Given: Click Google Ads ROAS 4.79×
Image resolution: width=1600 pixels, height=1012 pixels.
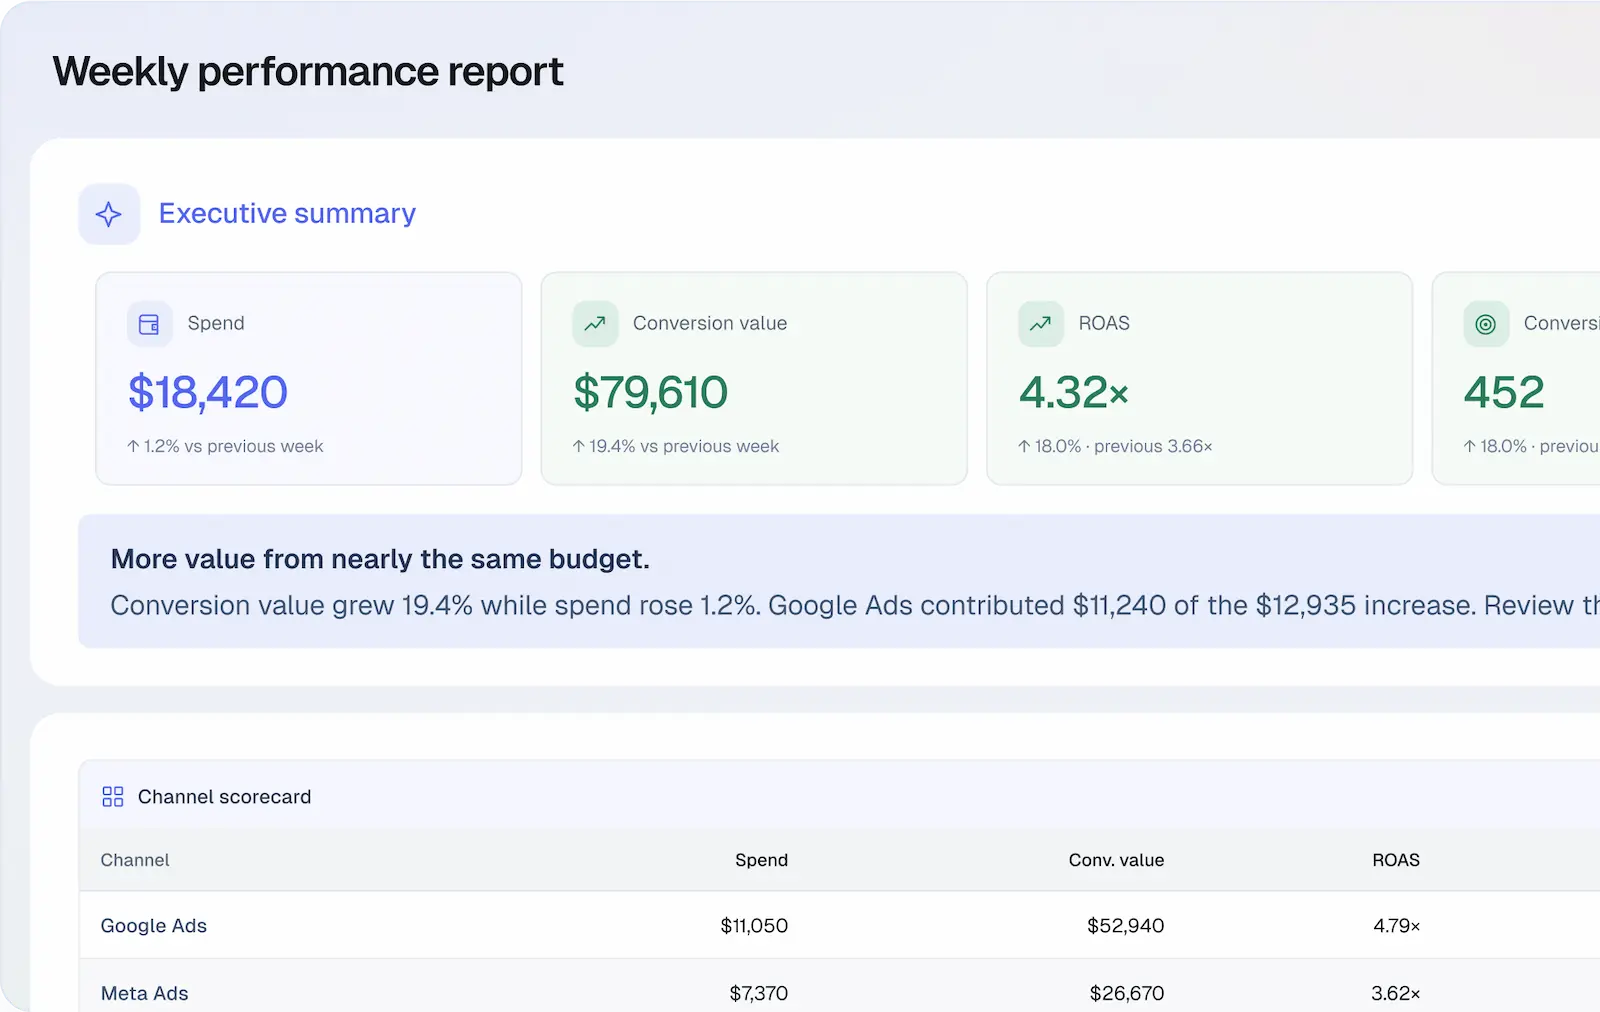Looking at the screenshot, I should point(1396,926).
